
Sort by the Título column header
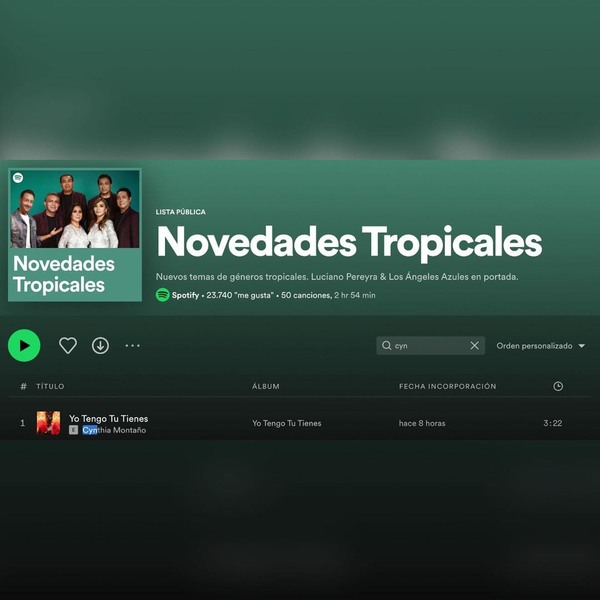pyautogui.click(x=50, y=386)
